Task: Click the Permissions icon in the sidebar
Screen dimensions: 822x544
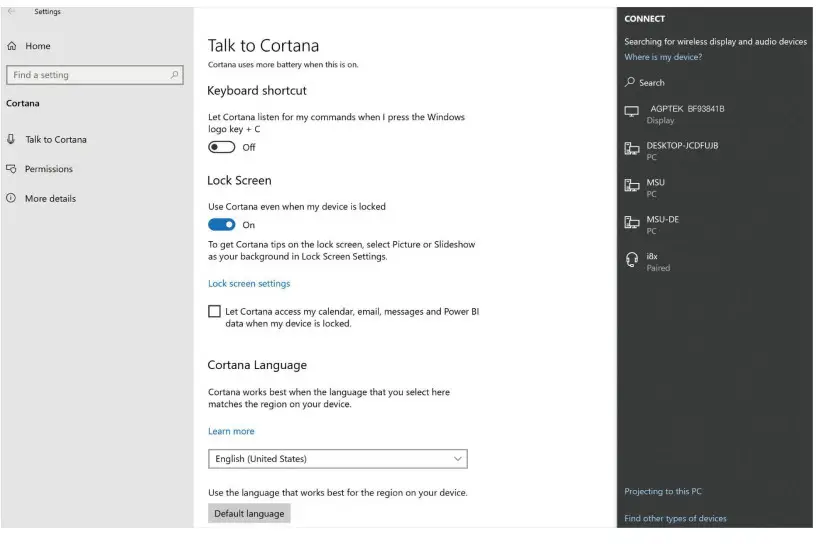Action: click(11, 169)
